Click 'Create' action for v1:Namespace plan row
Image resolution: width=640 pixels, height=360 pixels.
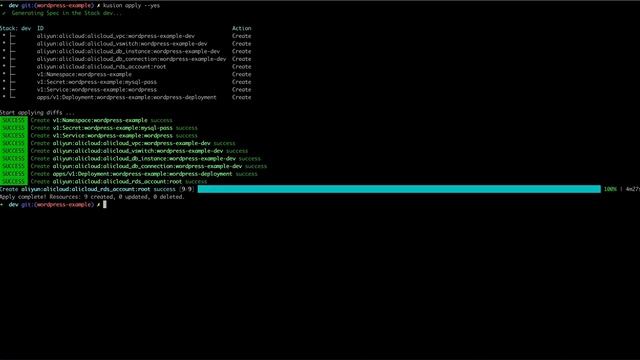(242, 74)
